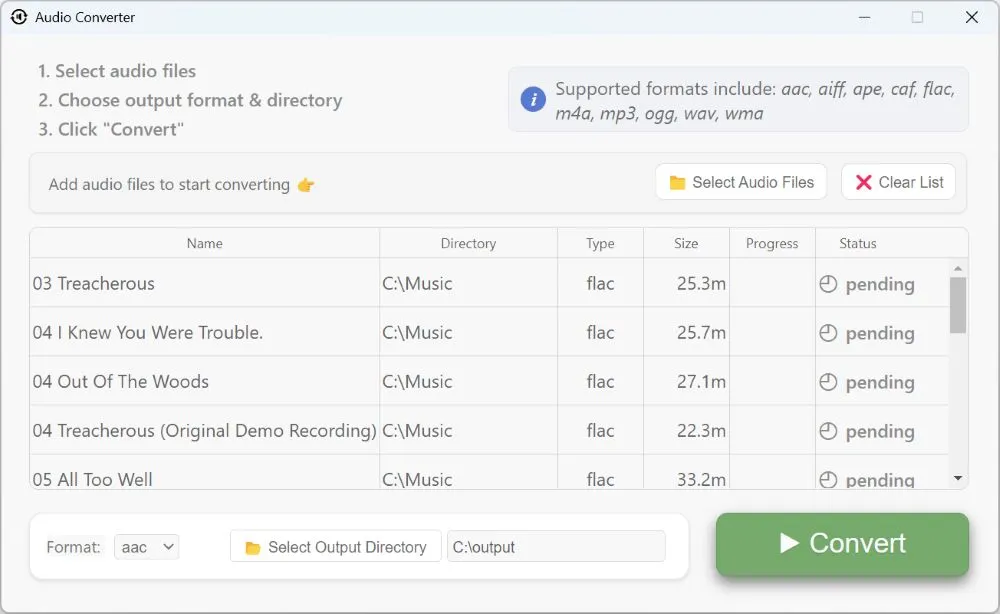Click the blue info icon about supported formats
Screen dimensions: 1000x614
pyautogui.click(x=533, y=100)
